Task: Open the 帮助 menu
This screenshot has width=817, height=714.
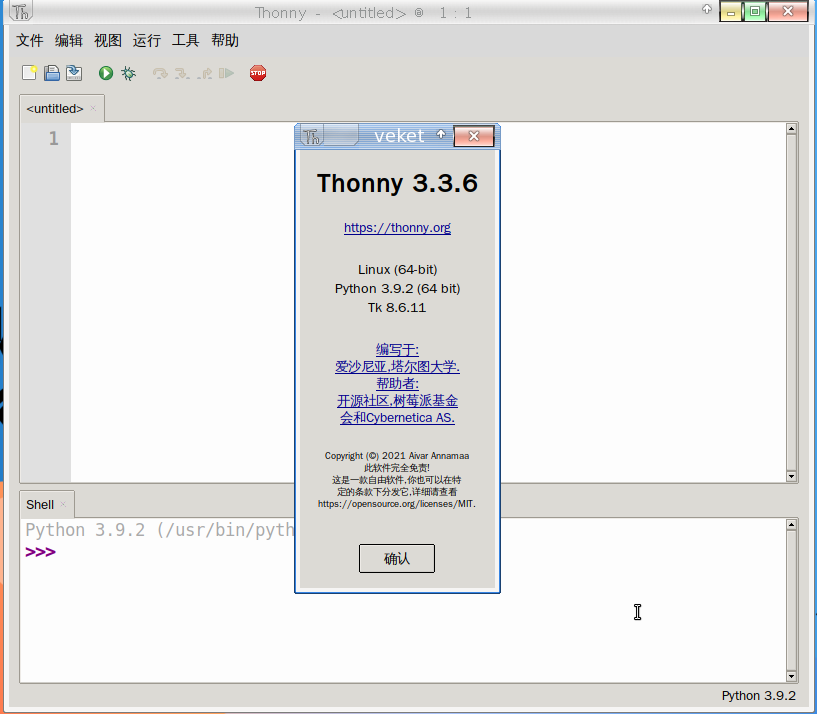Action: click(225, 40)
